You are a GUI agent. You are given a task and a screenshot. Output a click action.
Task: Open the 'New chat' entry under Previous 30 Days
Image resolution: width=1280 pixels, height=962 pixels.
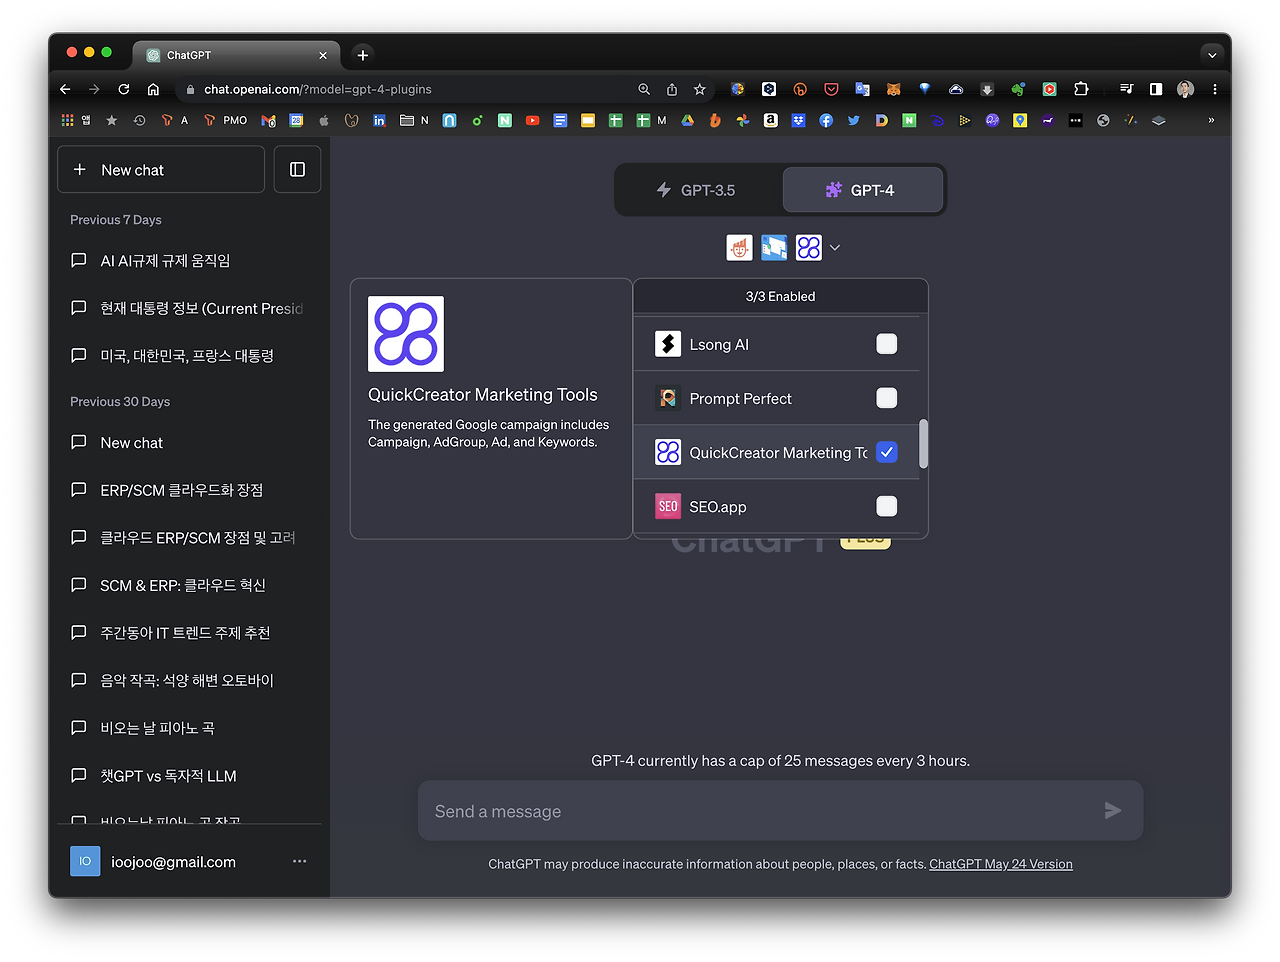190,443
